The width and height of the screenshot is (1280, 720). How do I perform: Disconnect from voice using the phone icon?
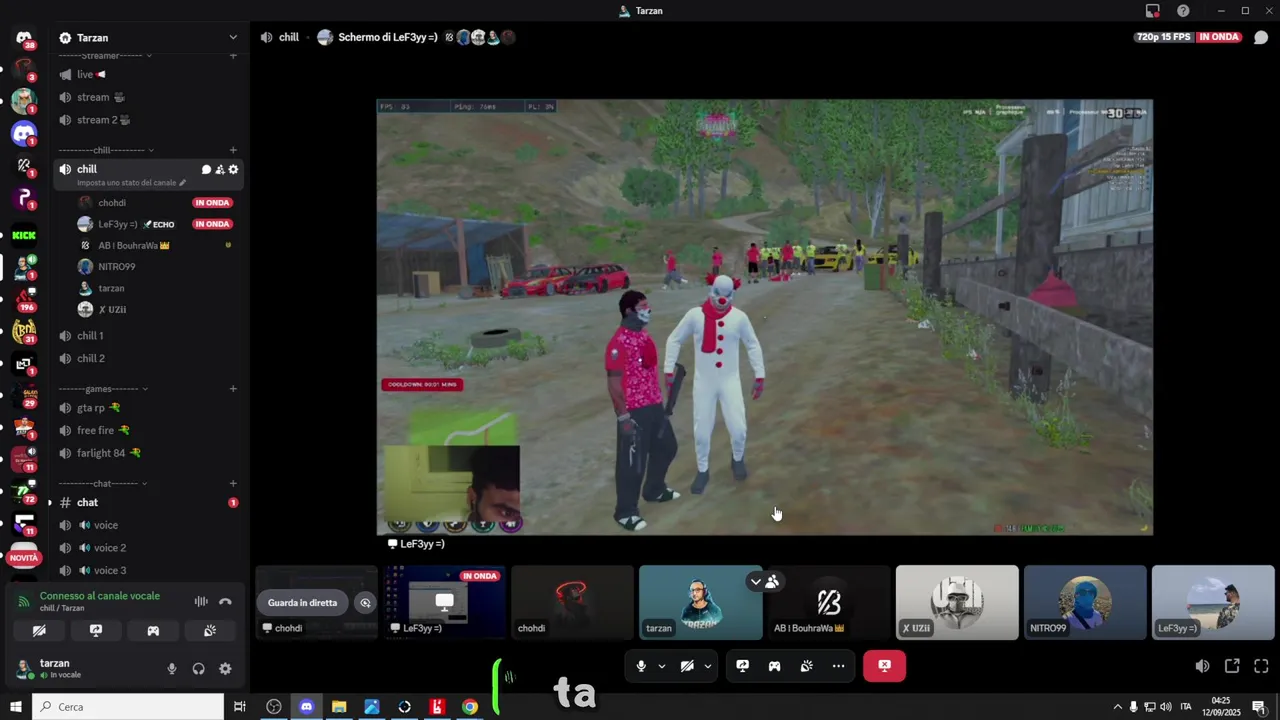pyautogui.click(x=225, y=601)
